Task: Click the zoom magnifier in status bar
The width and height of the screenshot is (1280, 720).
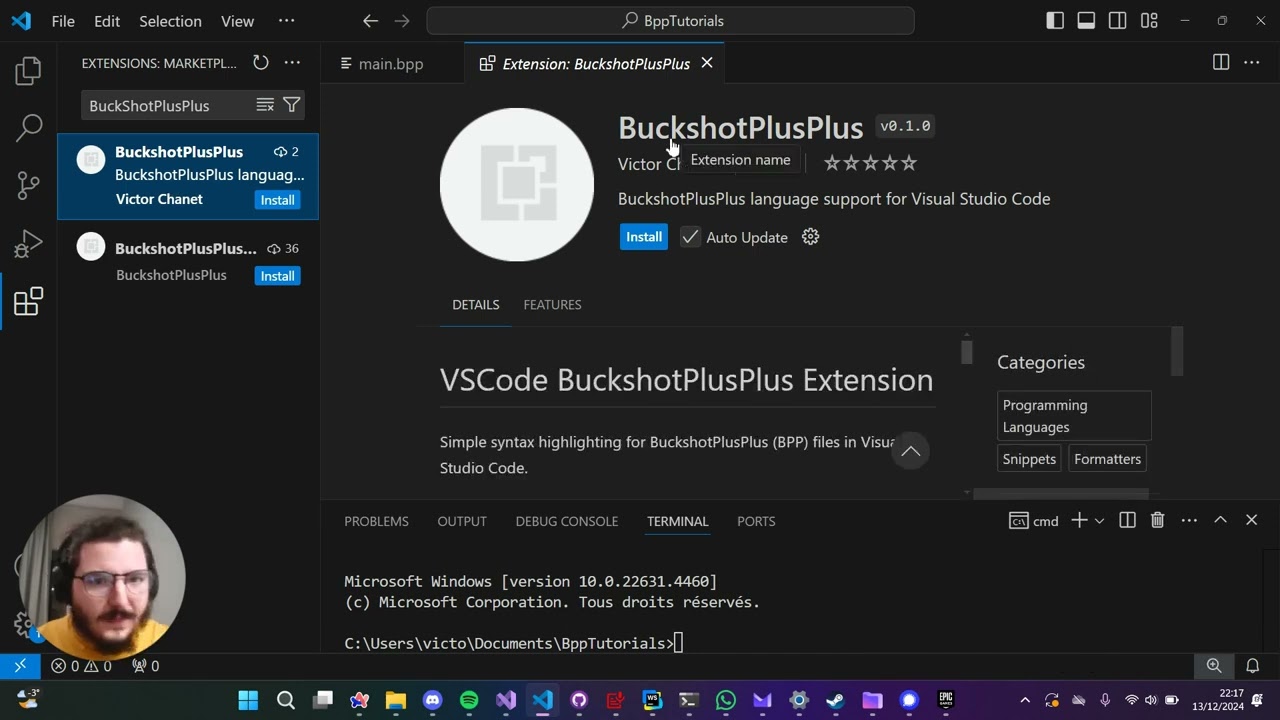Action: (1214, 665)
